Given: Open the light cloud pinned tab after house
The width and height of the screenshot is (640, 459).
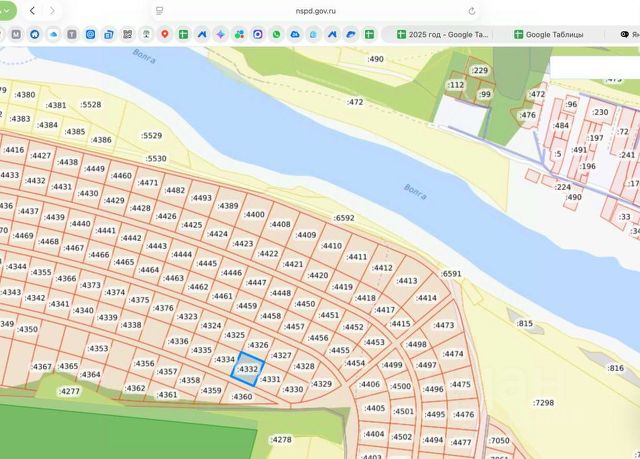Looking at the screenshot, I should (53, 35).
